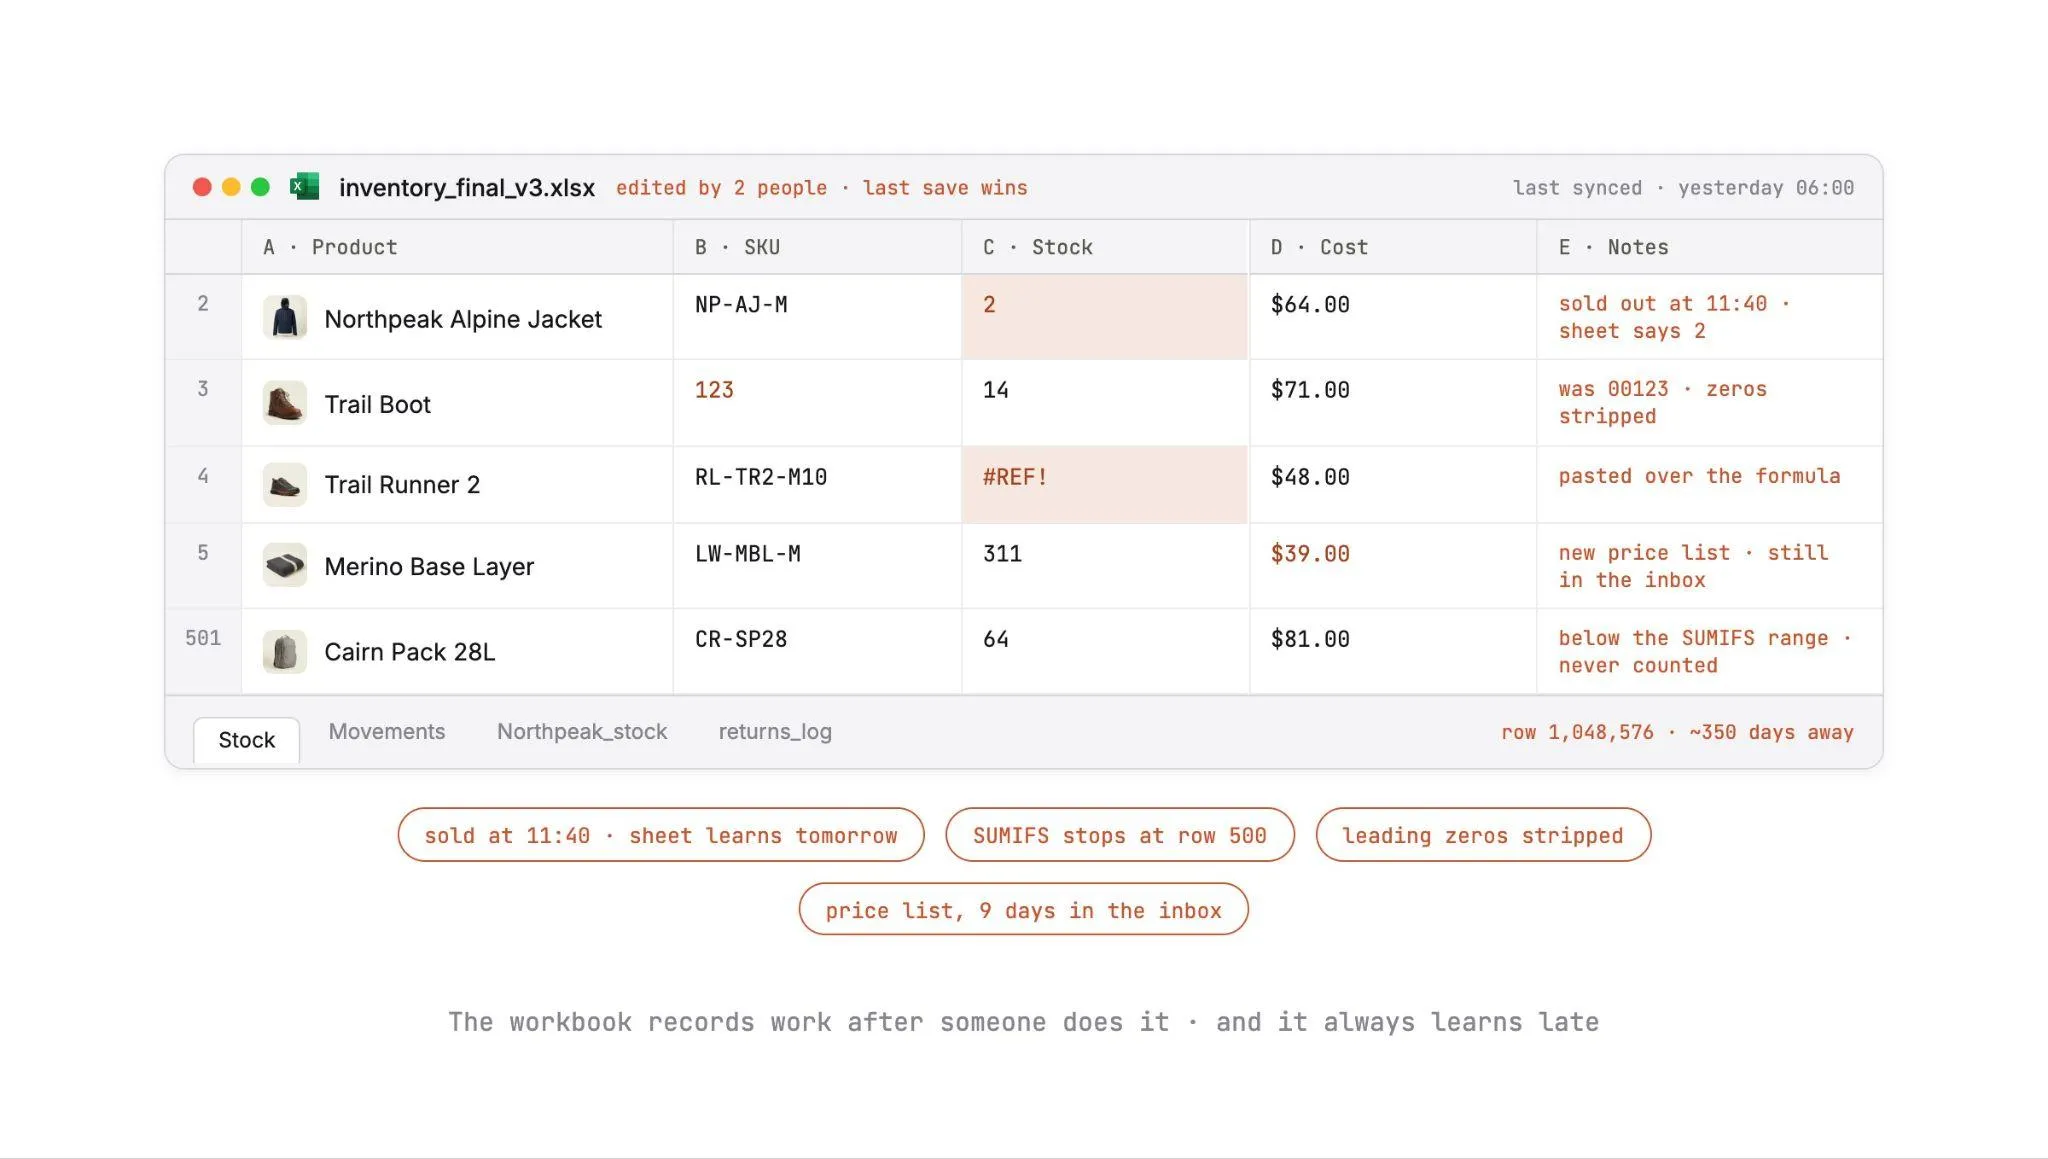
Task: Click 'row 1,048,576 · ~350 days away' status
Action: (x=1677, y=732)
